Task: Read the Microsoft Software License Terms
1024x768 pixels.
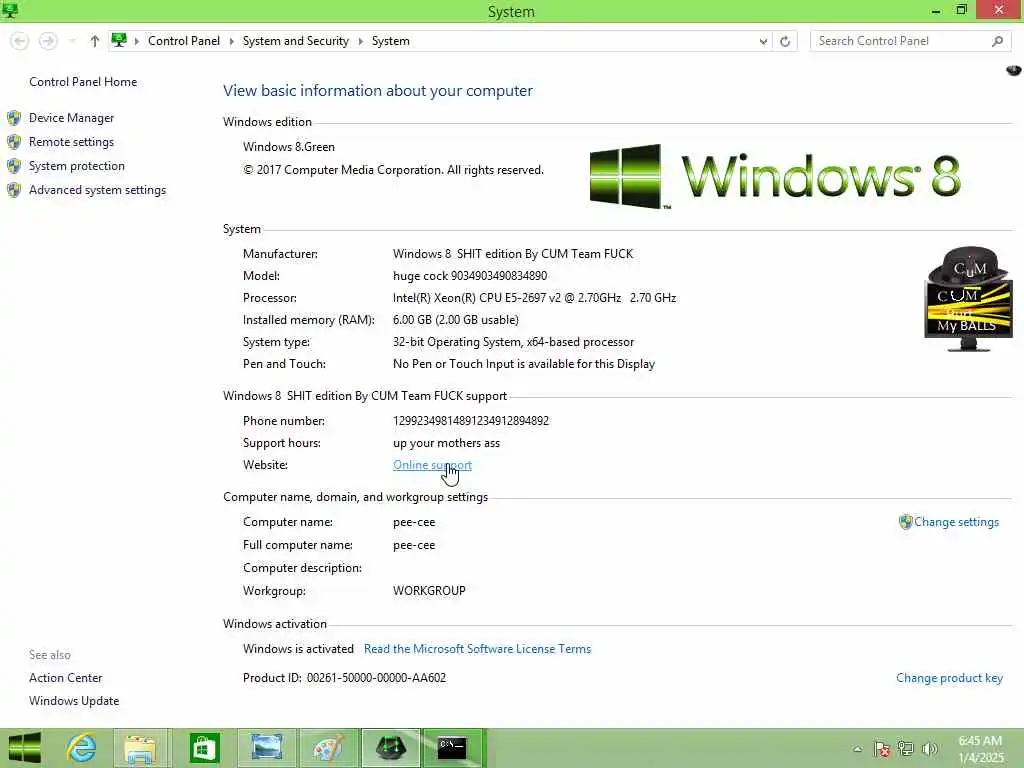Action: click(477, 648)
